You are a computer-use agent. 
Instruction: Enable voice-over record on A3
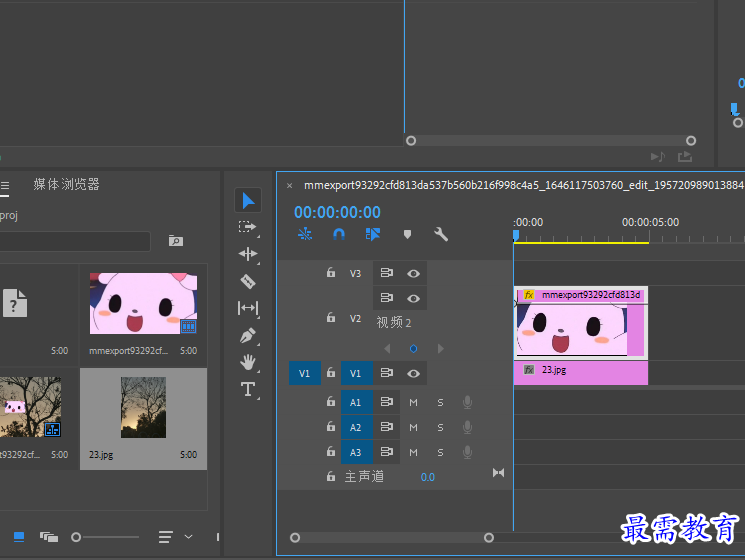pos(468,452)
